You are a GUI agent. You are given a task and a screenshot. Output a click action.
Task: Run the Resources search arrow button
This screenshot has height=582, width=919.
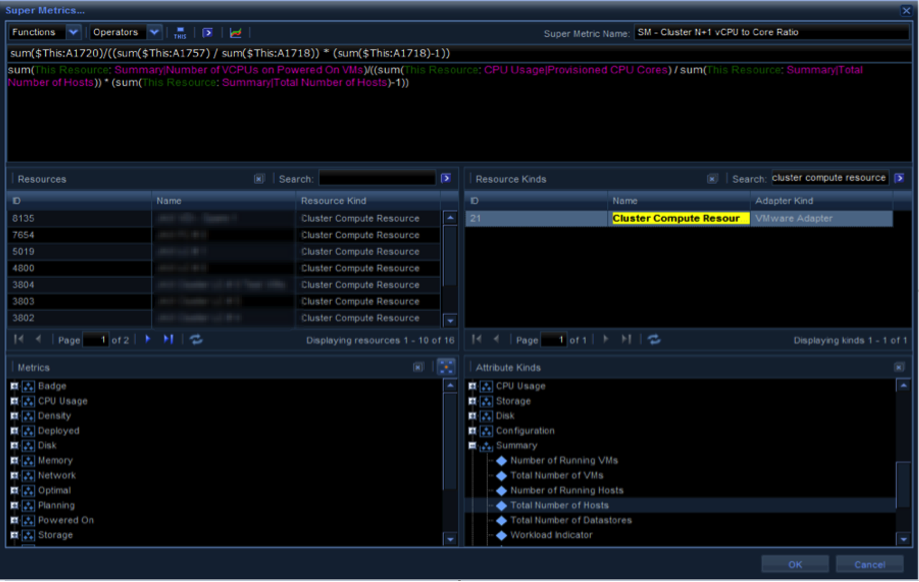446,179
